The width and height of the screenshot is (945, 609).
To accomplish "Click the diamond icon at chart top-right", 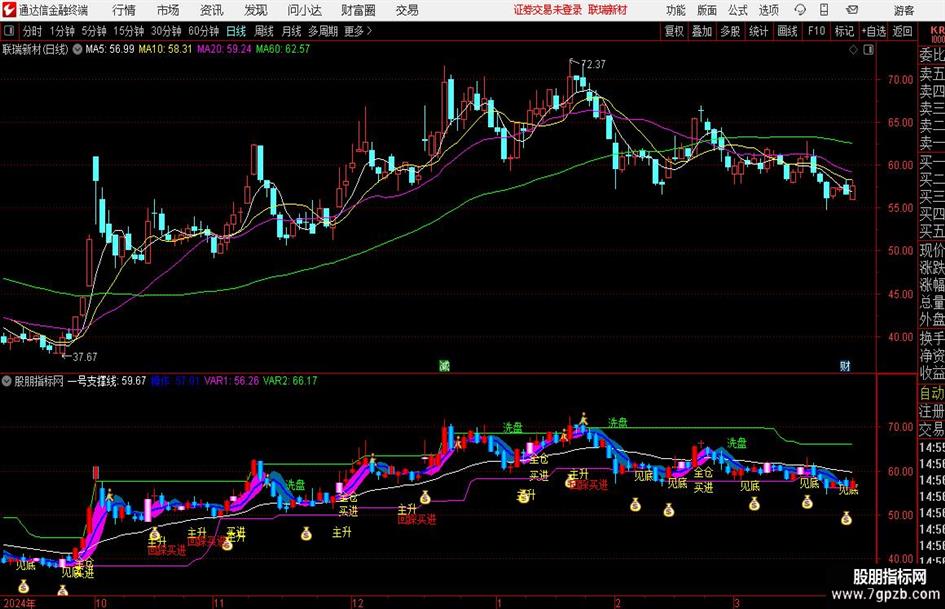I will click(853, 50).
